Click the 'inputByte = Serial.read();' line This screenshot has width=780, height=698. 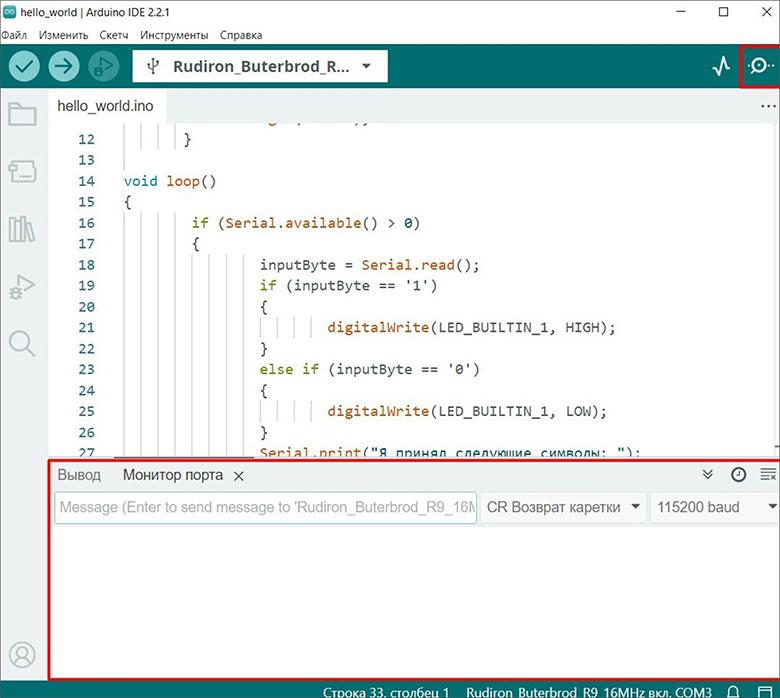coord(369,265)
